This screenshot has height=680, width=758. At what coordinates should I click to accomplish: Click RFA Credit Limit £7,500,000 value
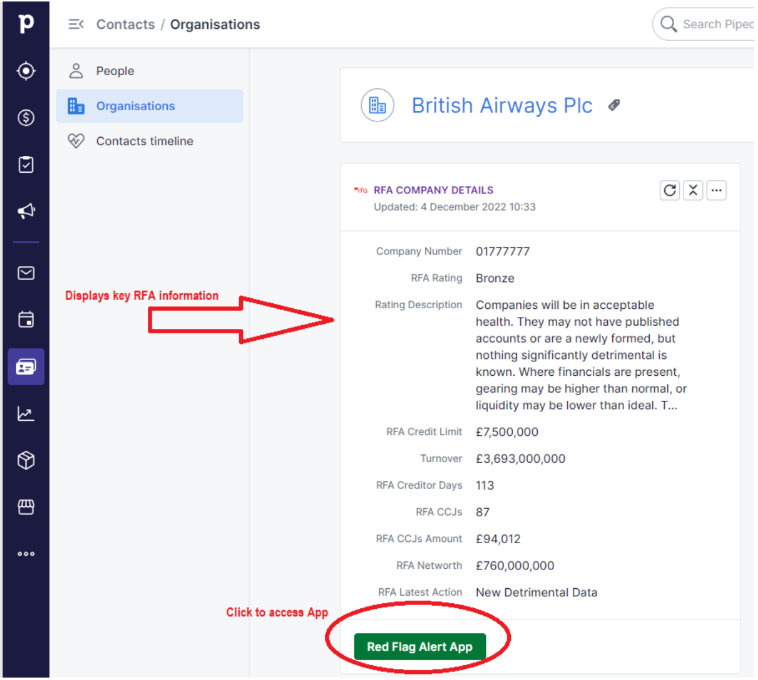[x=507, y=432]
